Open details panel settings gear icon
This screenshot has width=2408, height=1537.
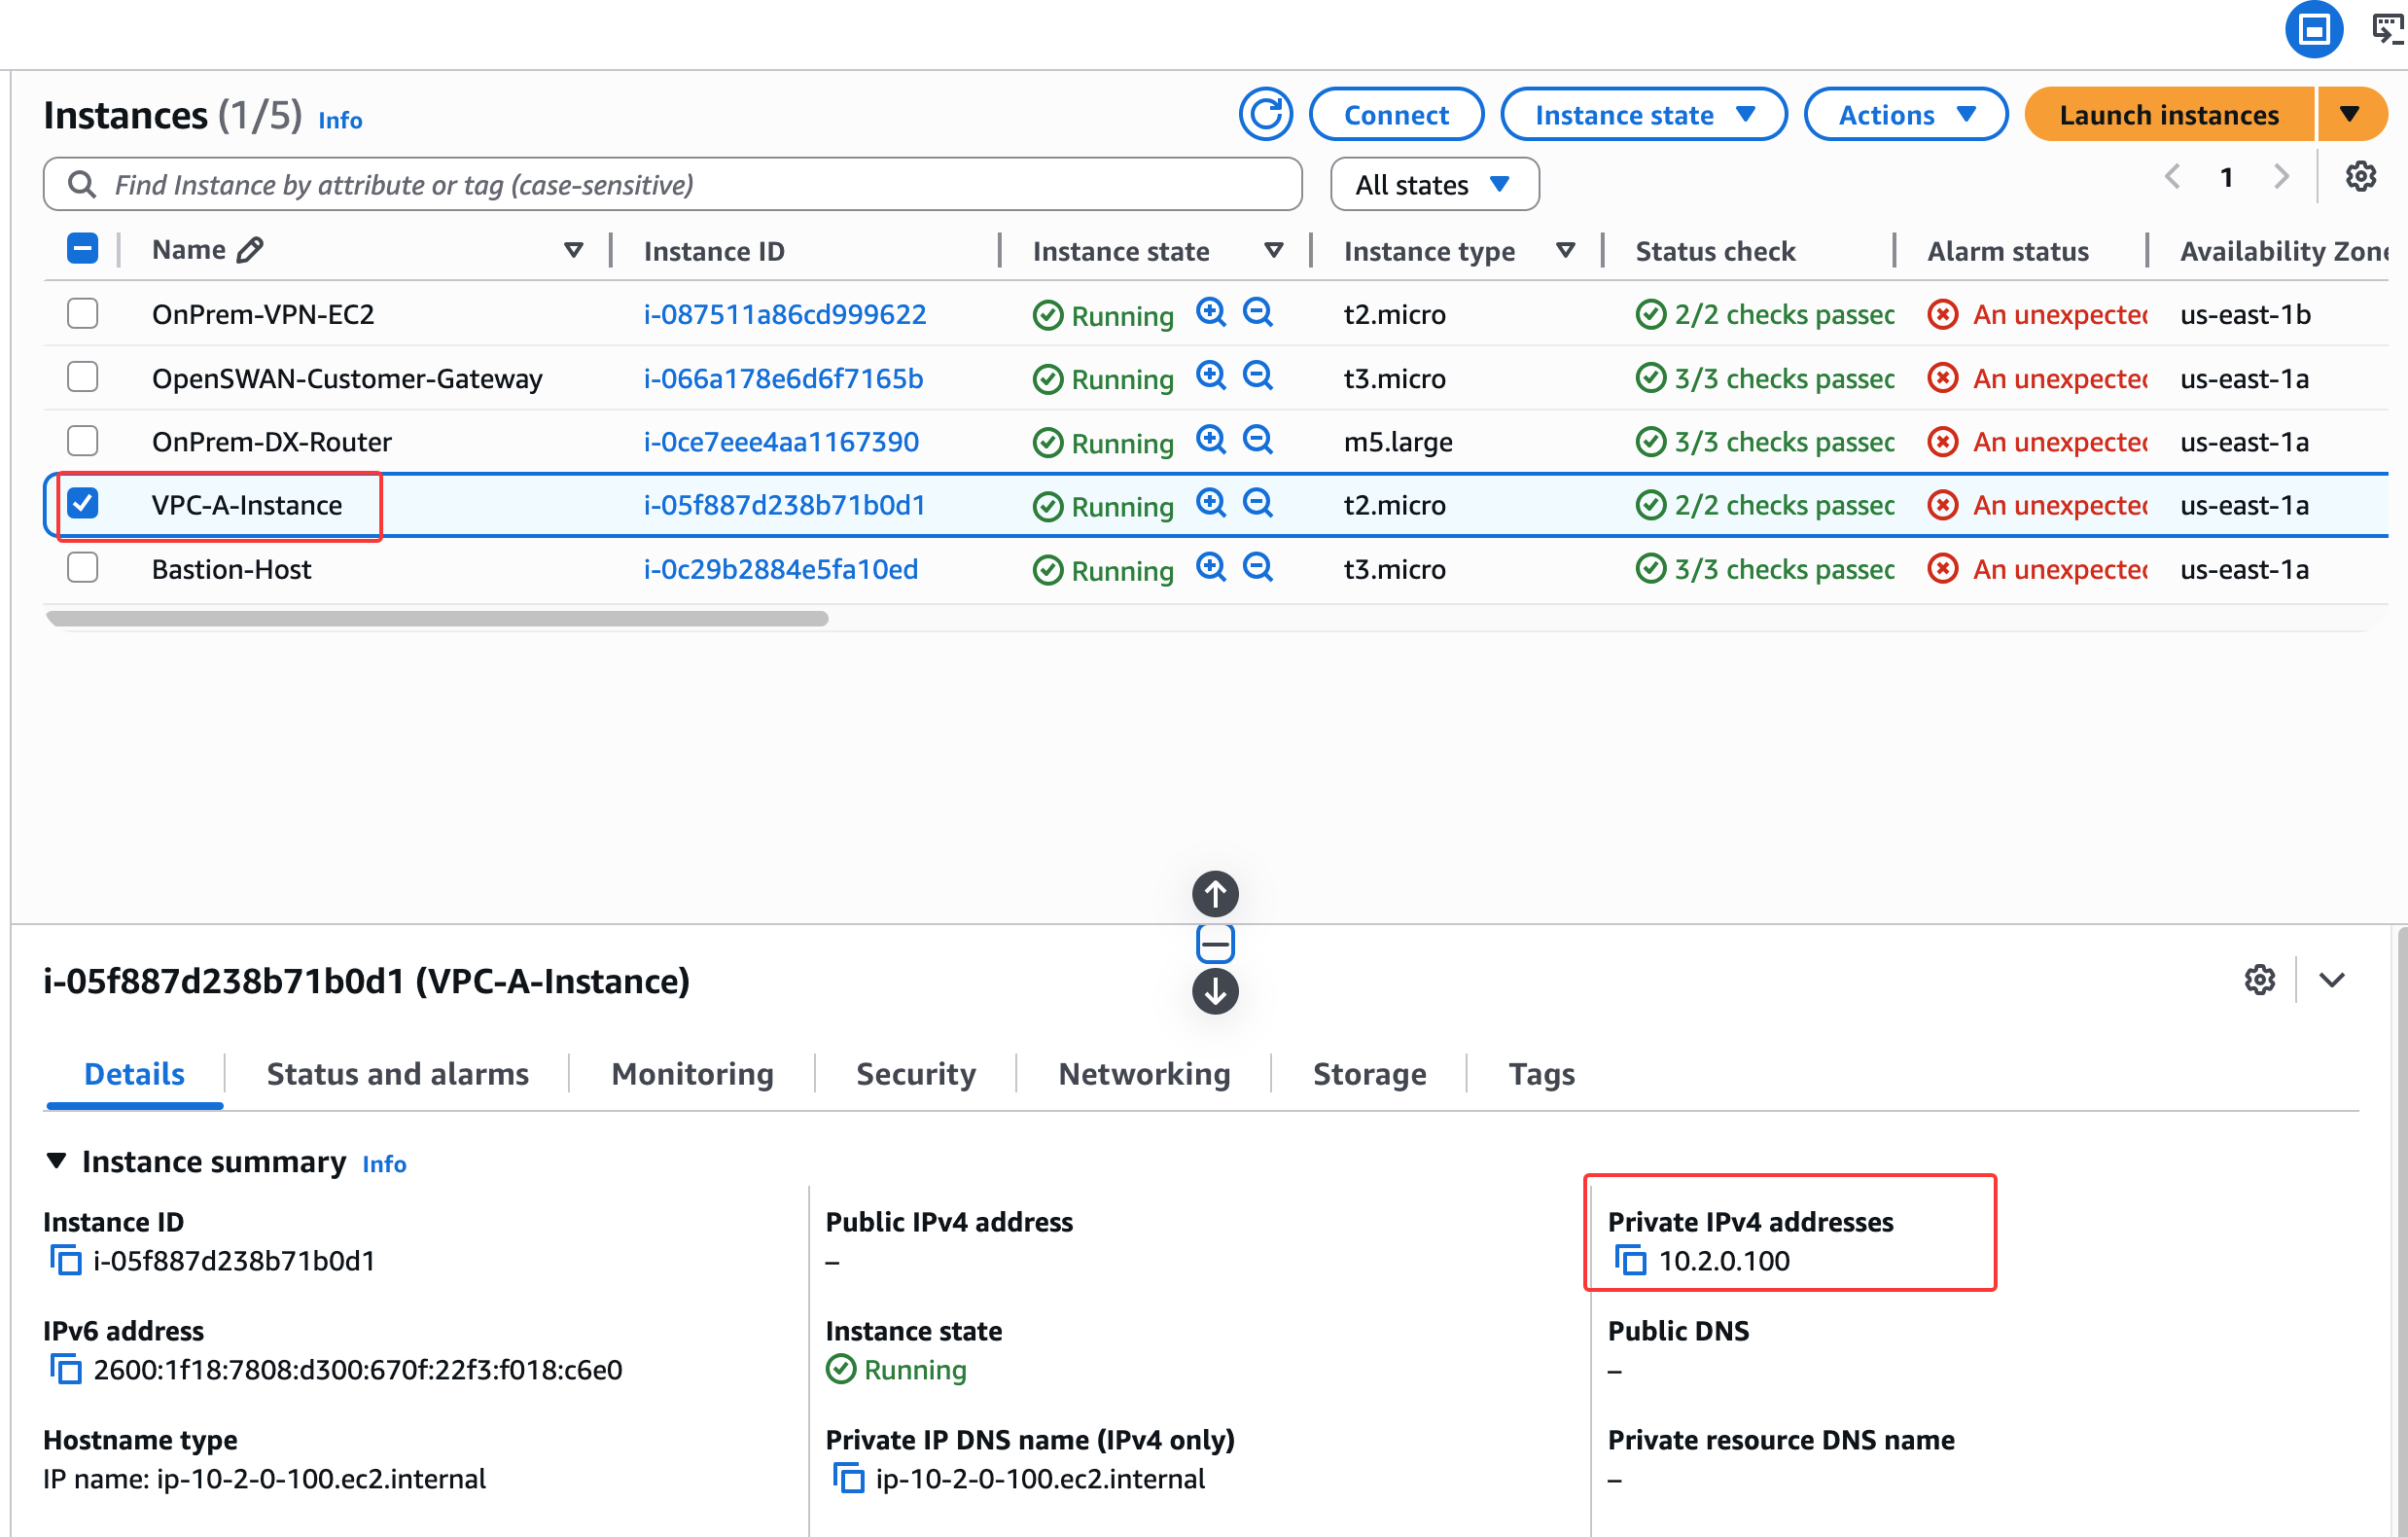click(2259, 980)
